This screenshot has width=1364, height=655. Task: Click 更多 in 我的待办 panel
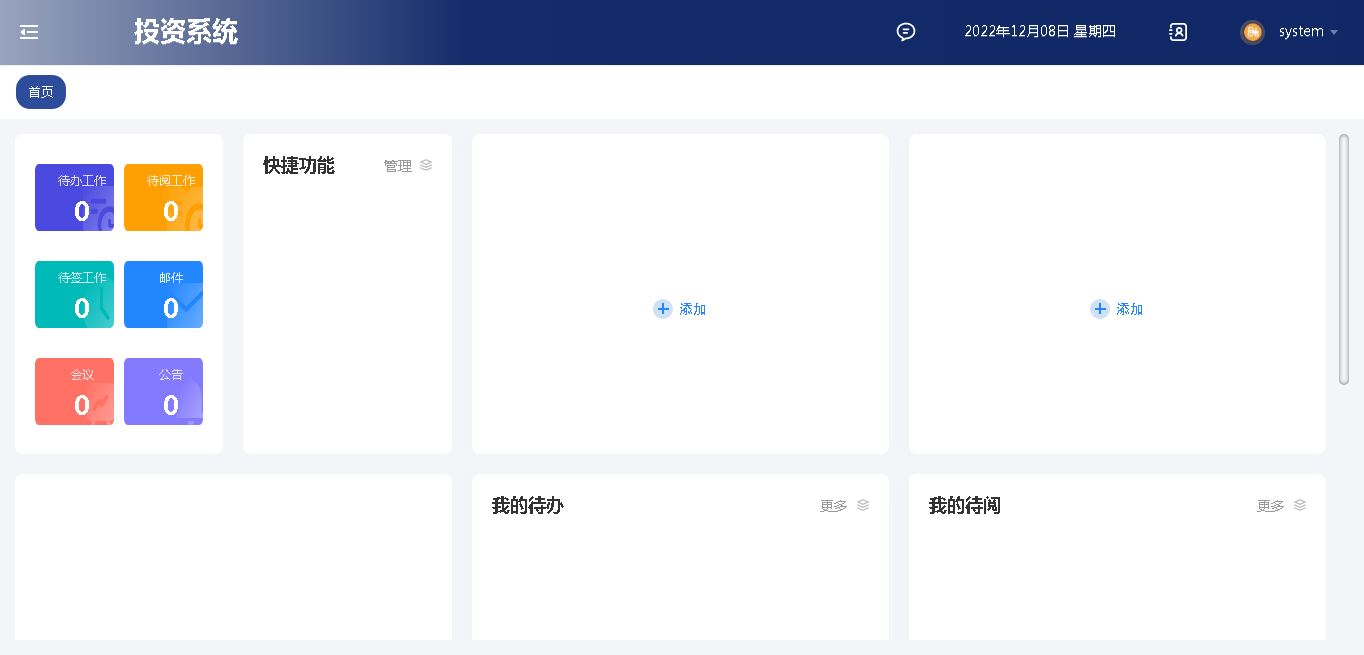tap(834, 506)
